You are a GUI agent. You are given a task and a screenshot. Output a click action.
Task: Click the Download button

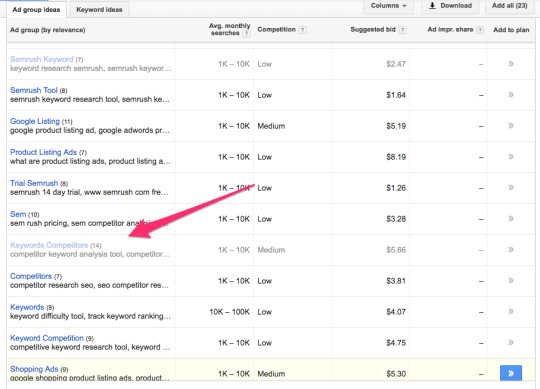point(450,6)
